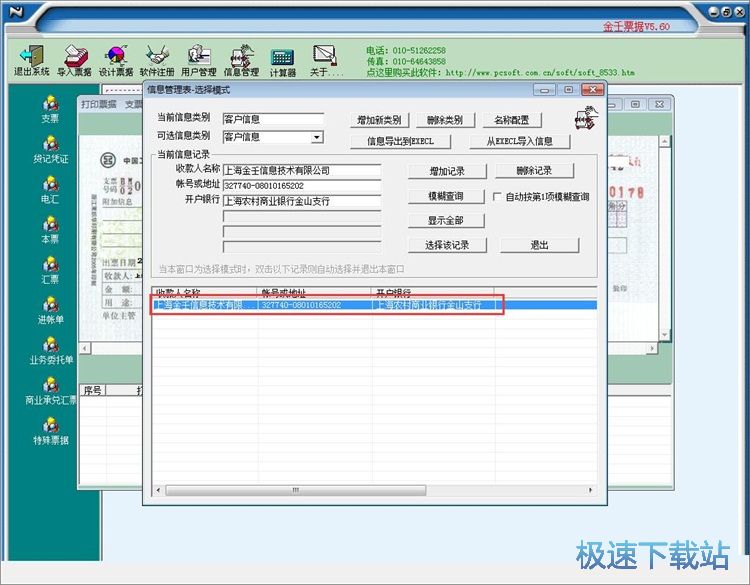The height and width of the screenshot is (585, 750).
Task: Minimize the 信息管理表 dialog
Action: [x=544, y=90]
